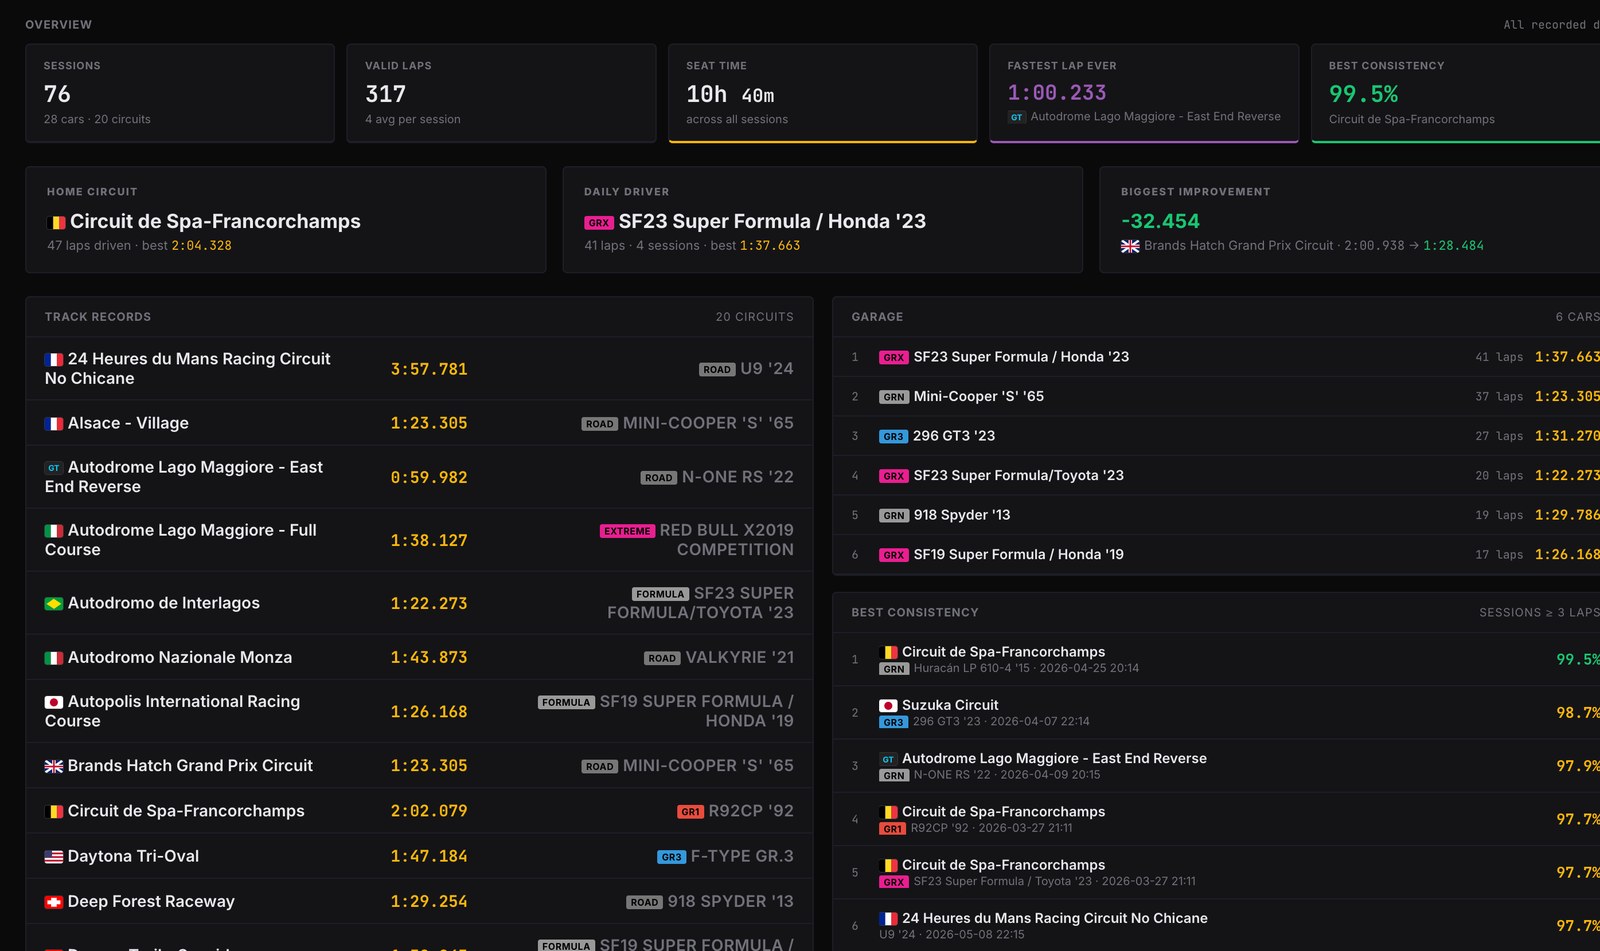The width and height of the screenshot is (1600, 951).
Task: Click the UK flag beside Brands Hatch in Track Records
Action: click(x=54, y=766)
